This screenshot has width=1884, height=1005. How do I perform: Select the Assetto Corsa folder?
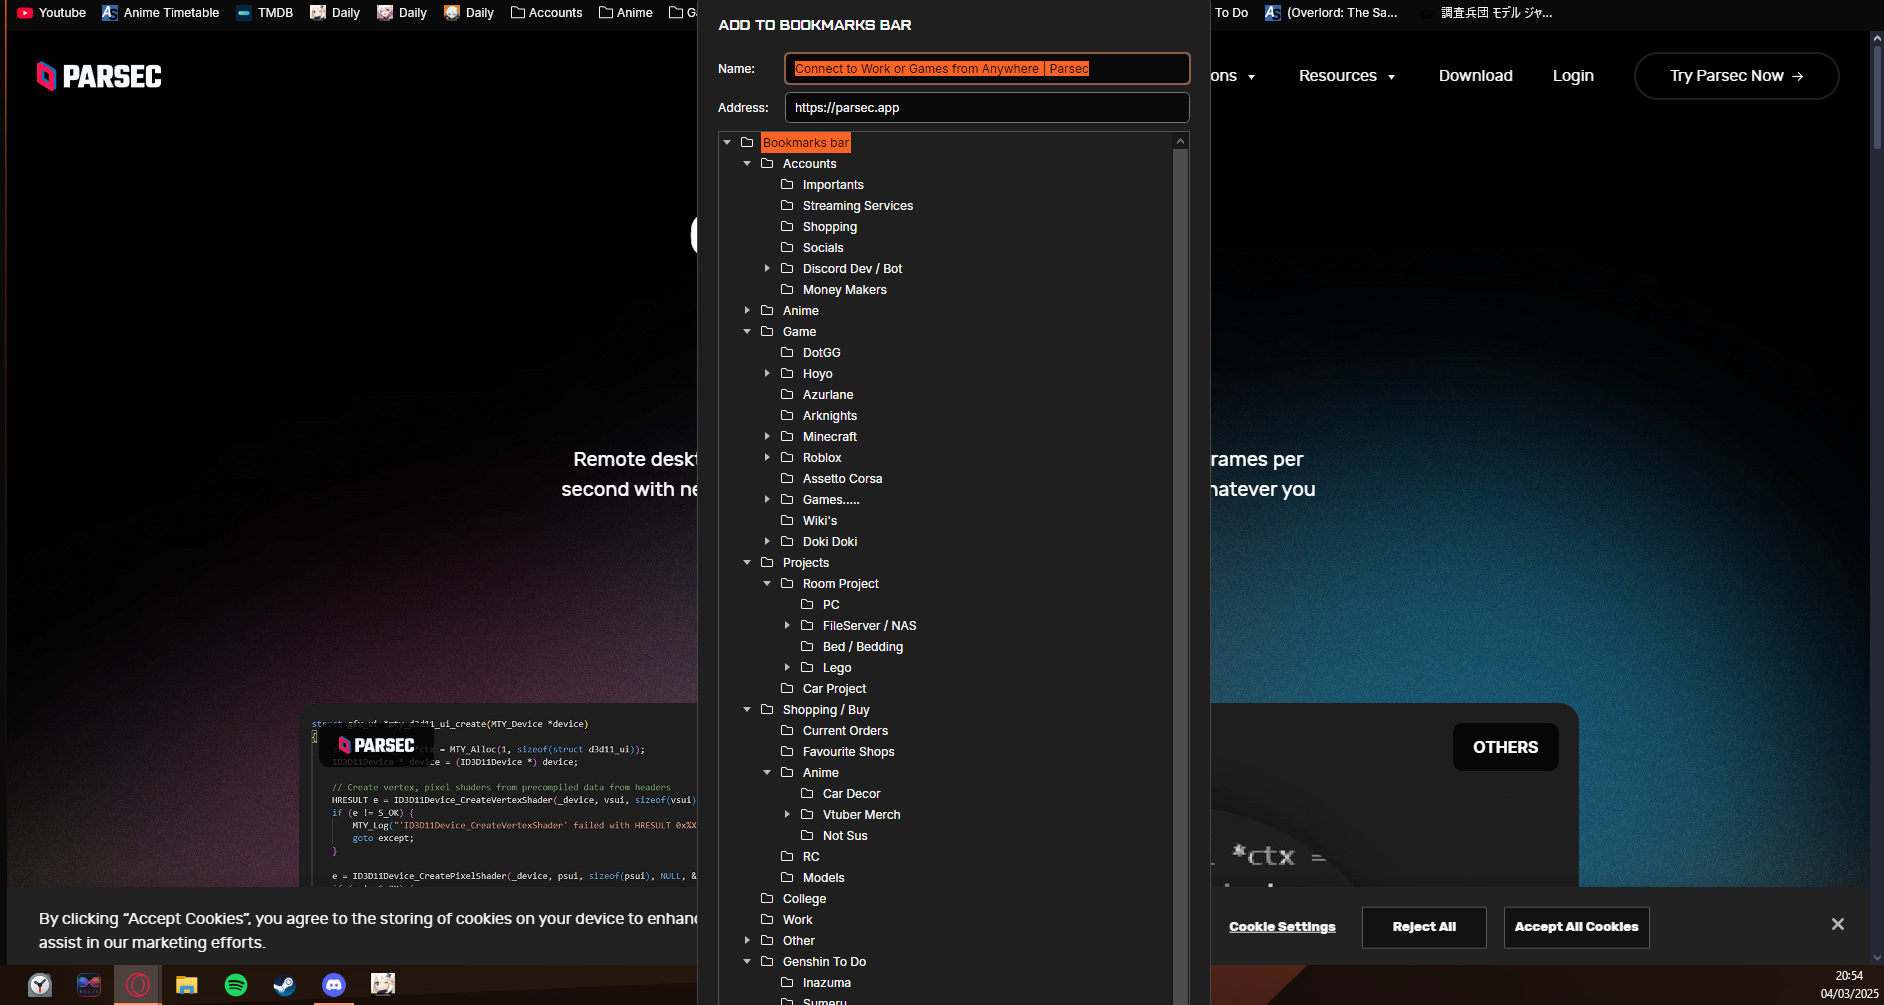point(842,479)
